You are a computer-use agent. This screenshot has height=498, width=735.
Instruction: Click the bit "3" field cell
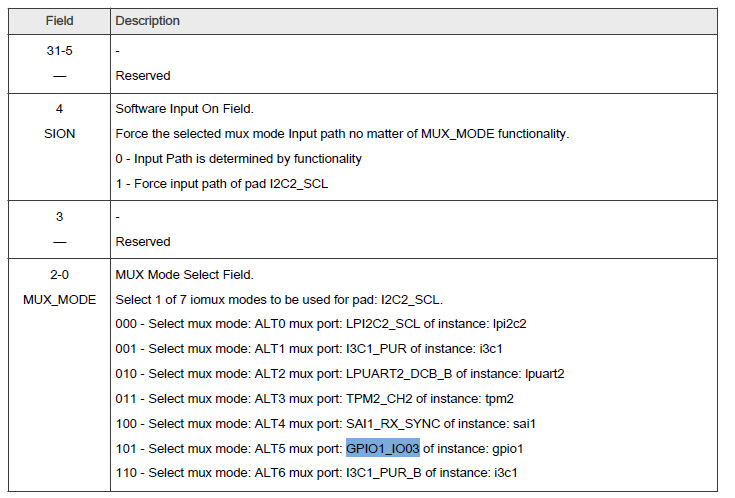[x=59, y=216]
